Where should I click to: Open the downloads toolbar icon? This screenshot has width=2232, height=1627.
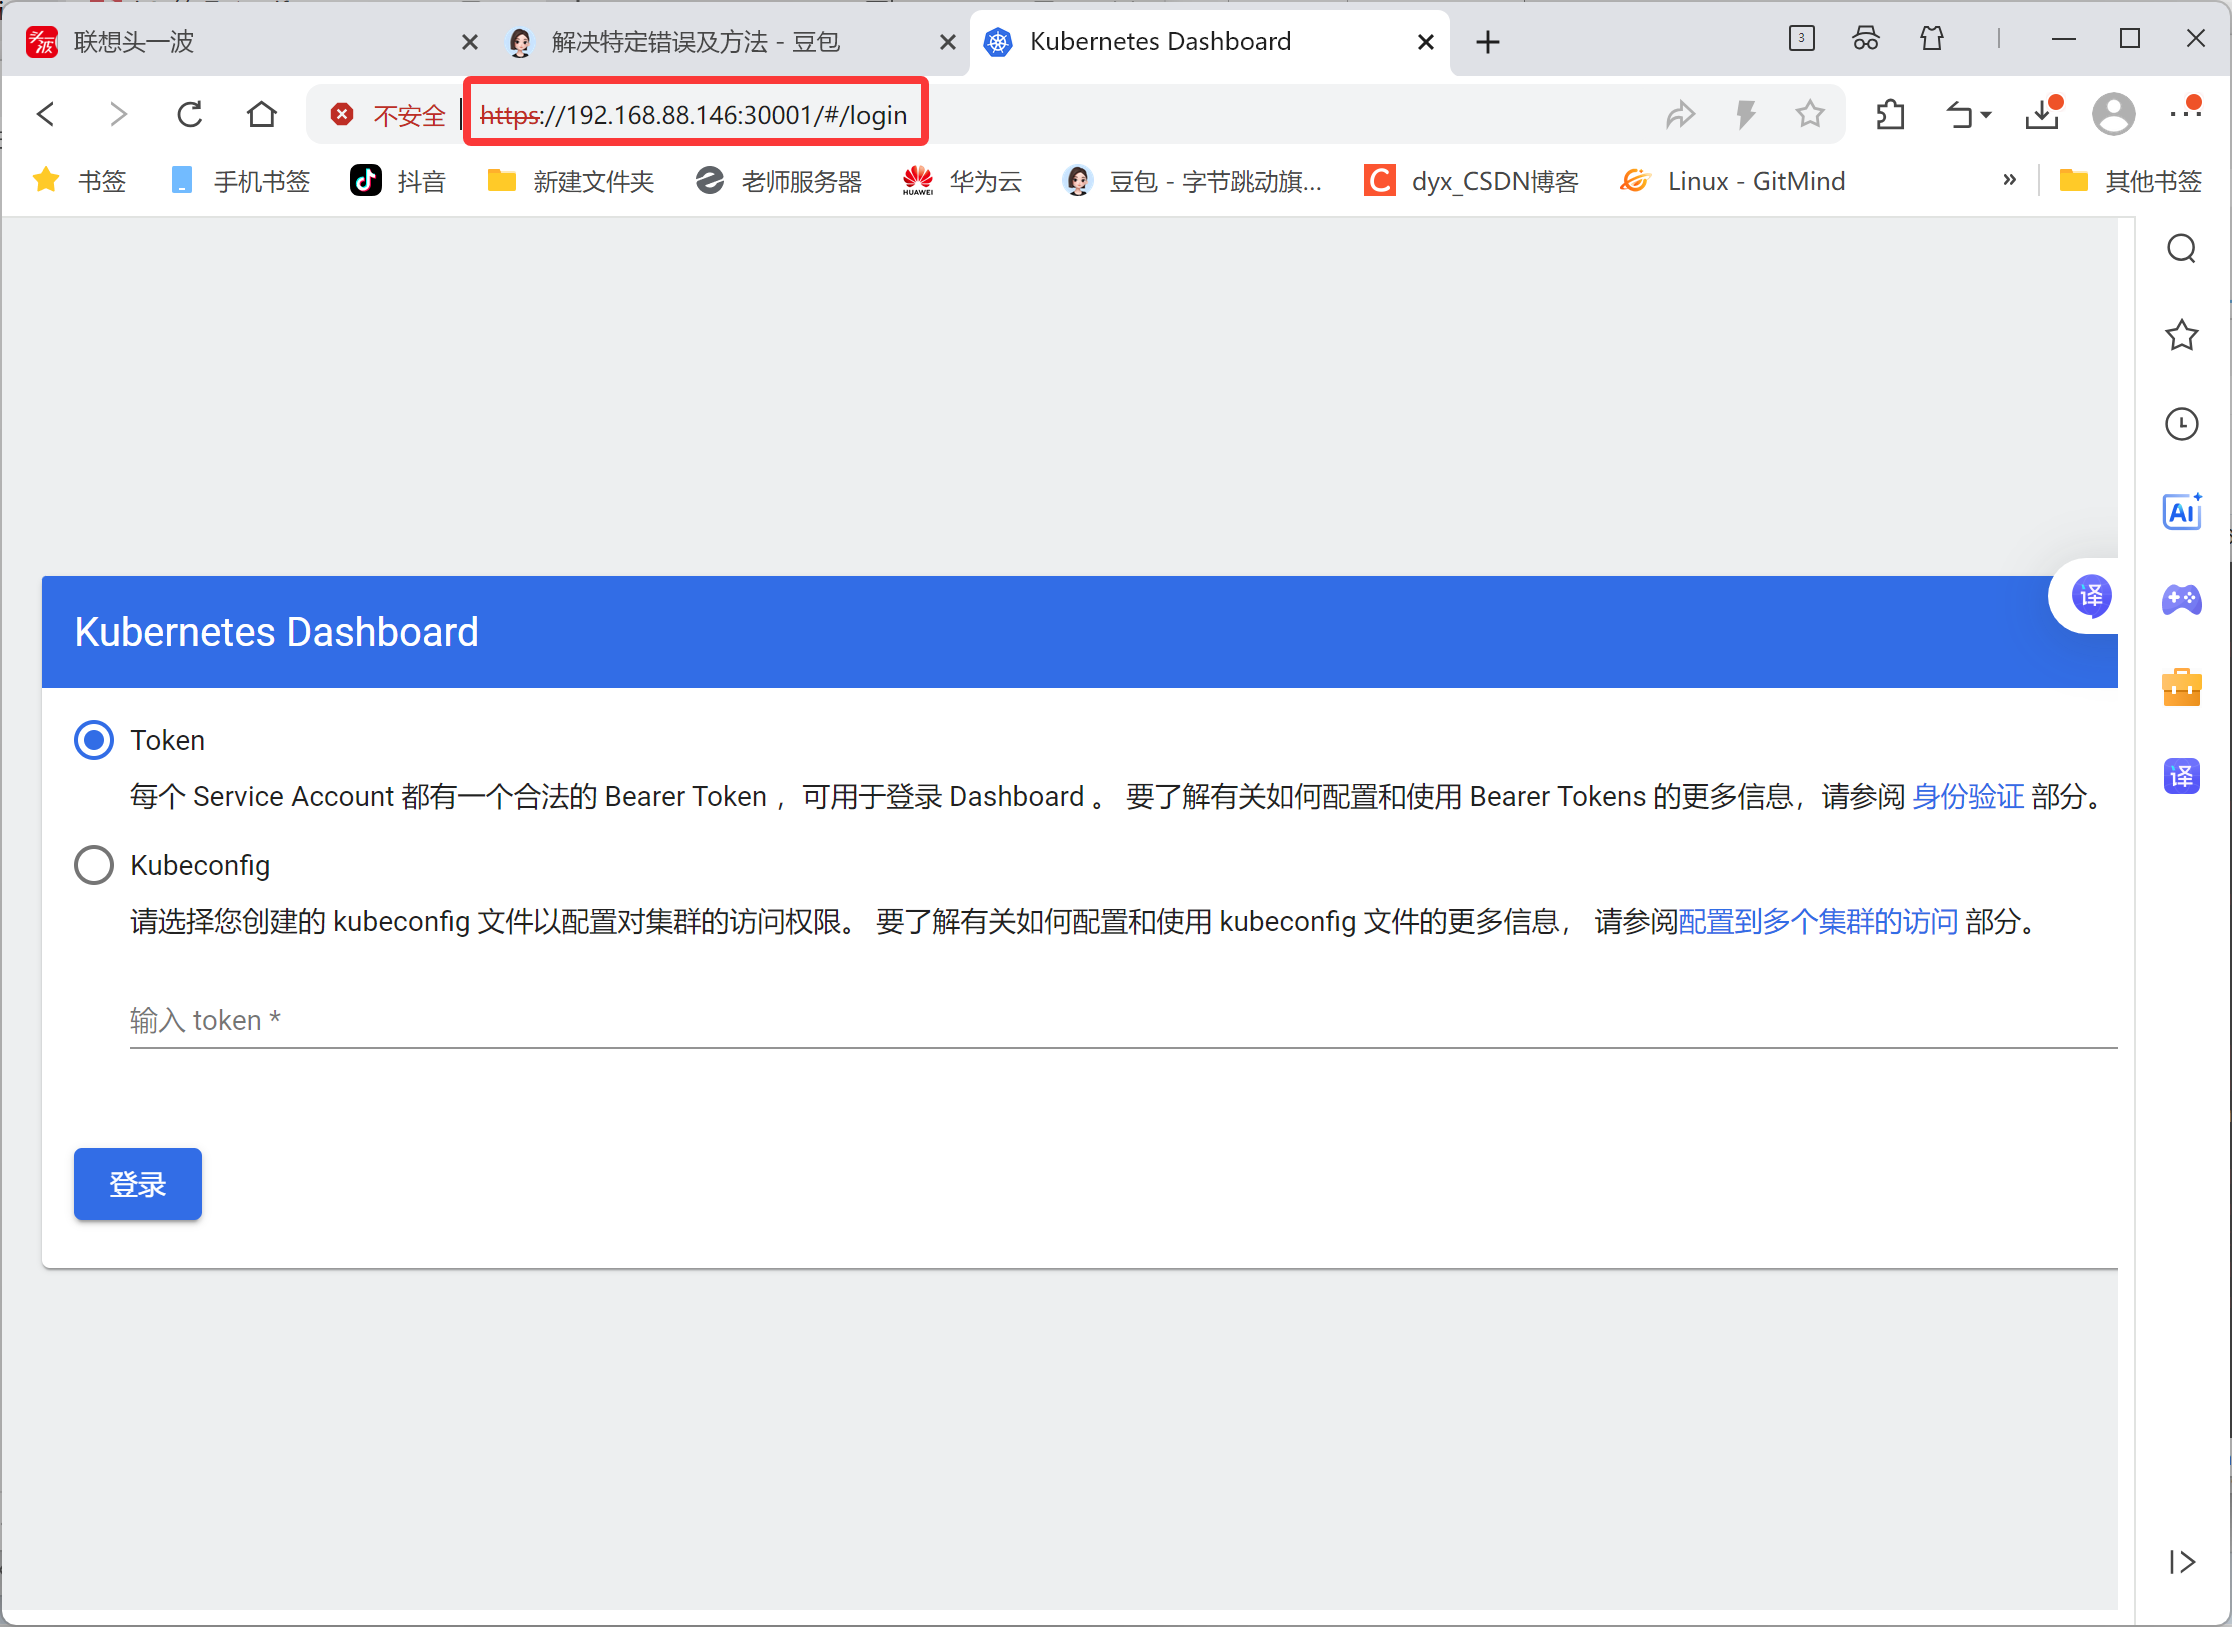coord(2042,115)
